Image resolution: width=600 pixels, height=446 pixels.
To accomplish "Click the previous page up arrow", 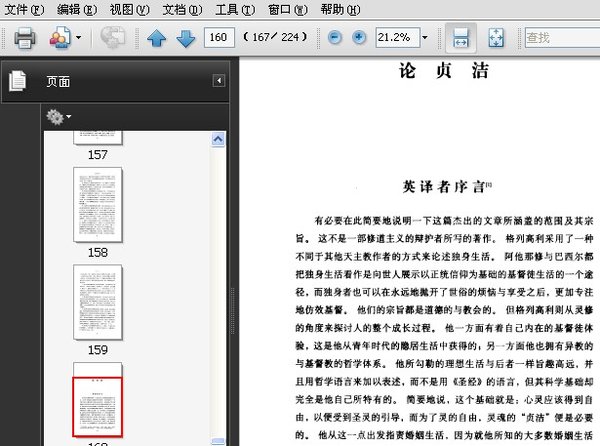I will [157, 39].
